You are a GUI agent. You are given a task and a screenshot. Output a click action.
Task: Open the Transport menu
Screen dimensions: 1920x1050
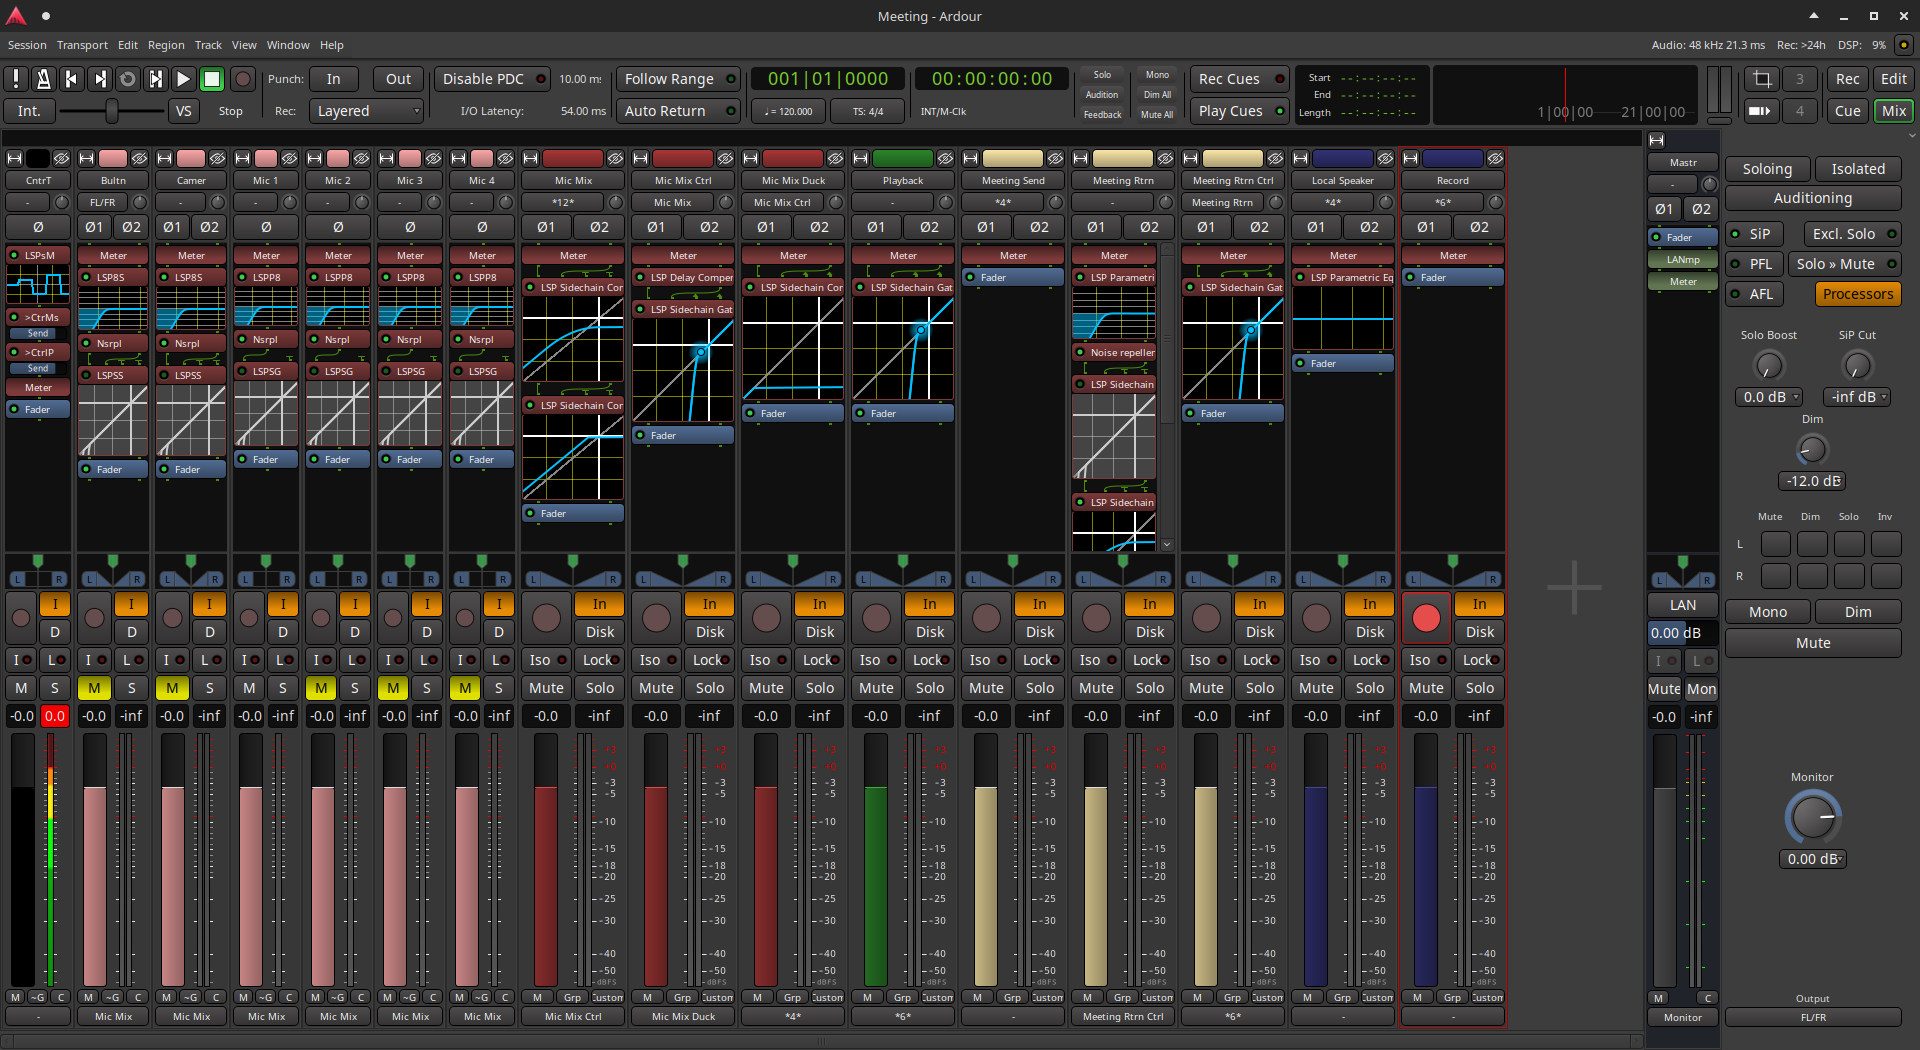tap(82, 45)
